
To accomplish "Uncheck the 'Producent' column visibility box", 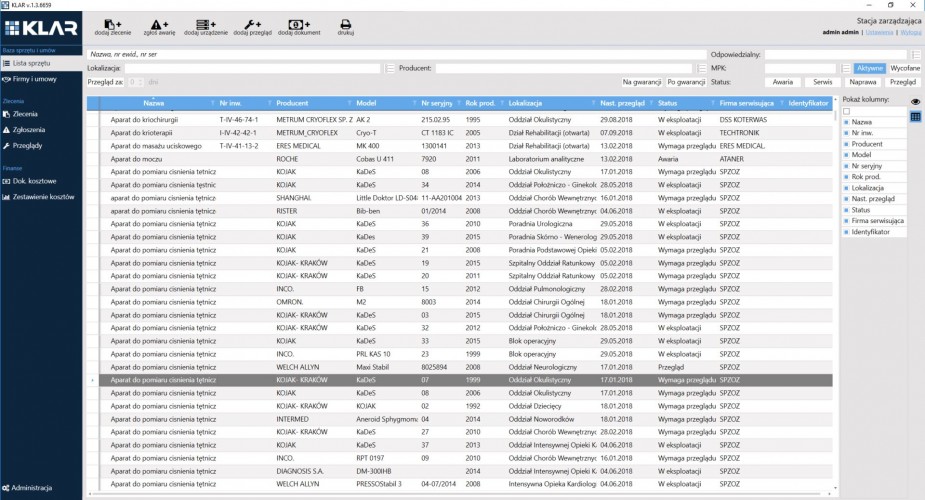I will pos(846,144).
